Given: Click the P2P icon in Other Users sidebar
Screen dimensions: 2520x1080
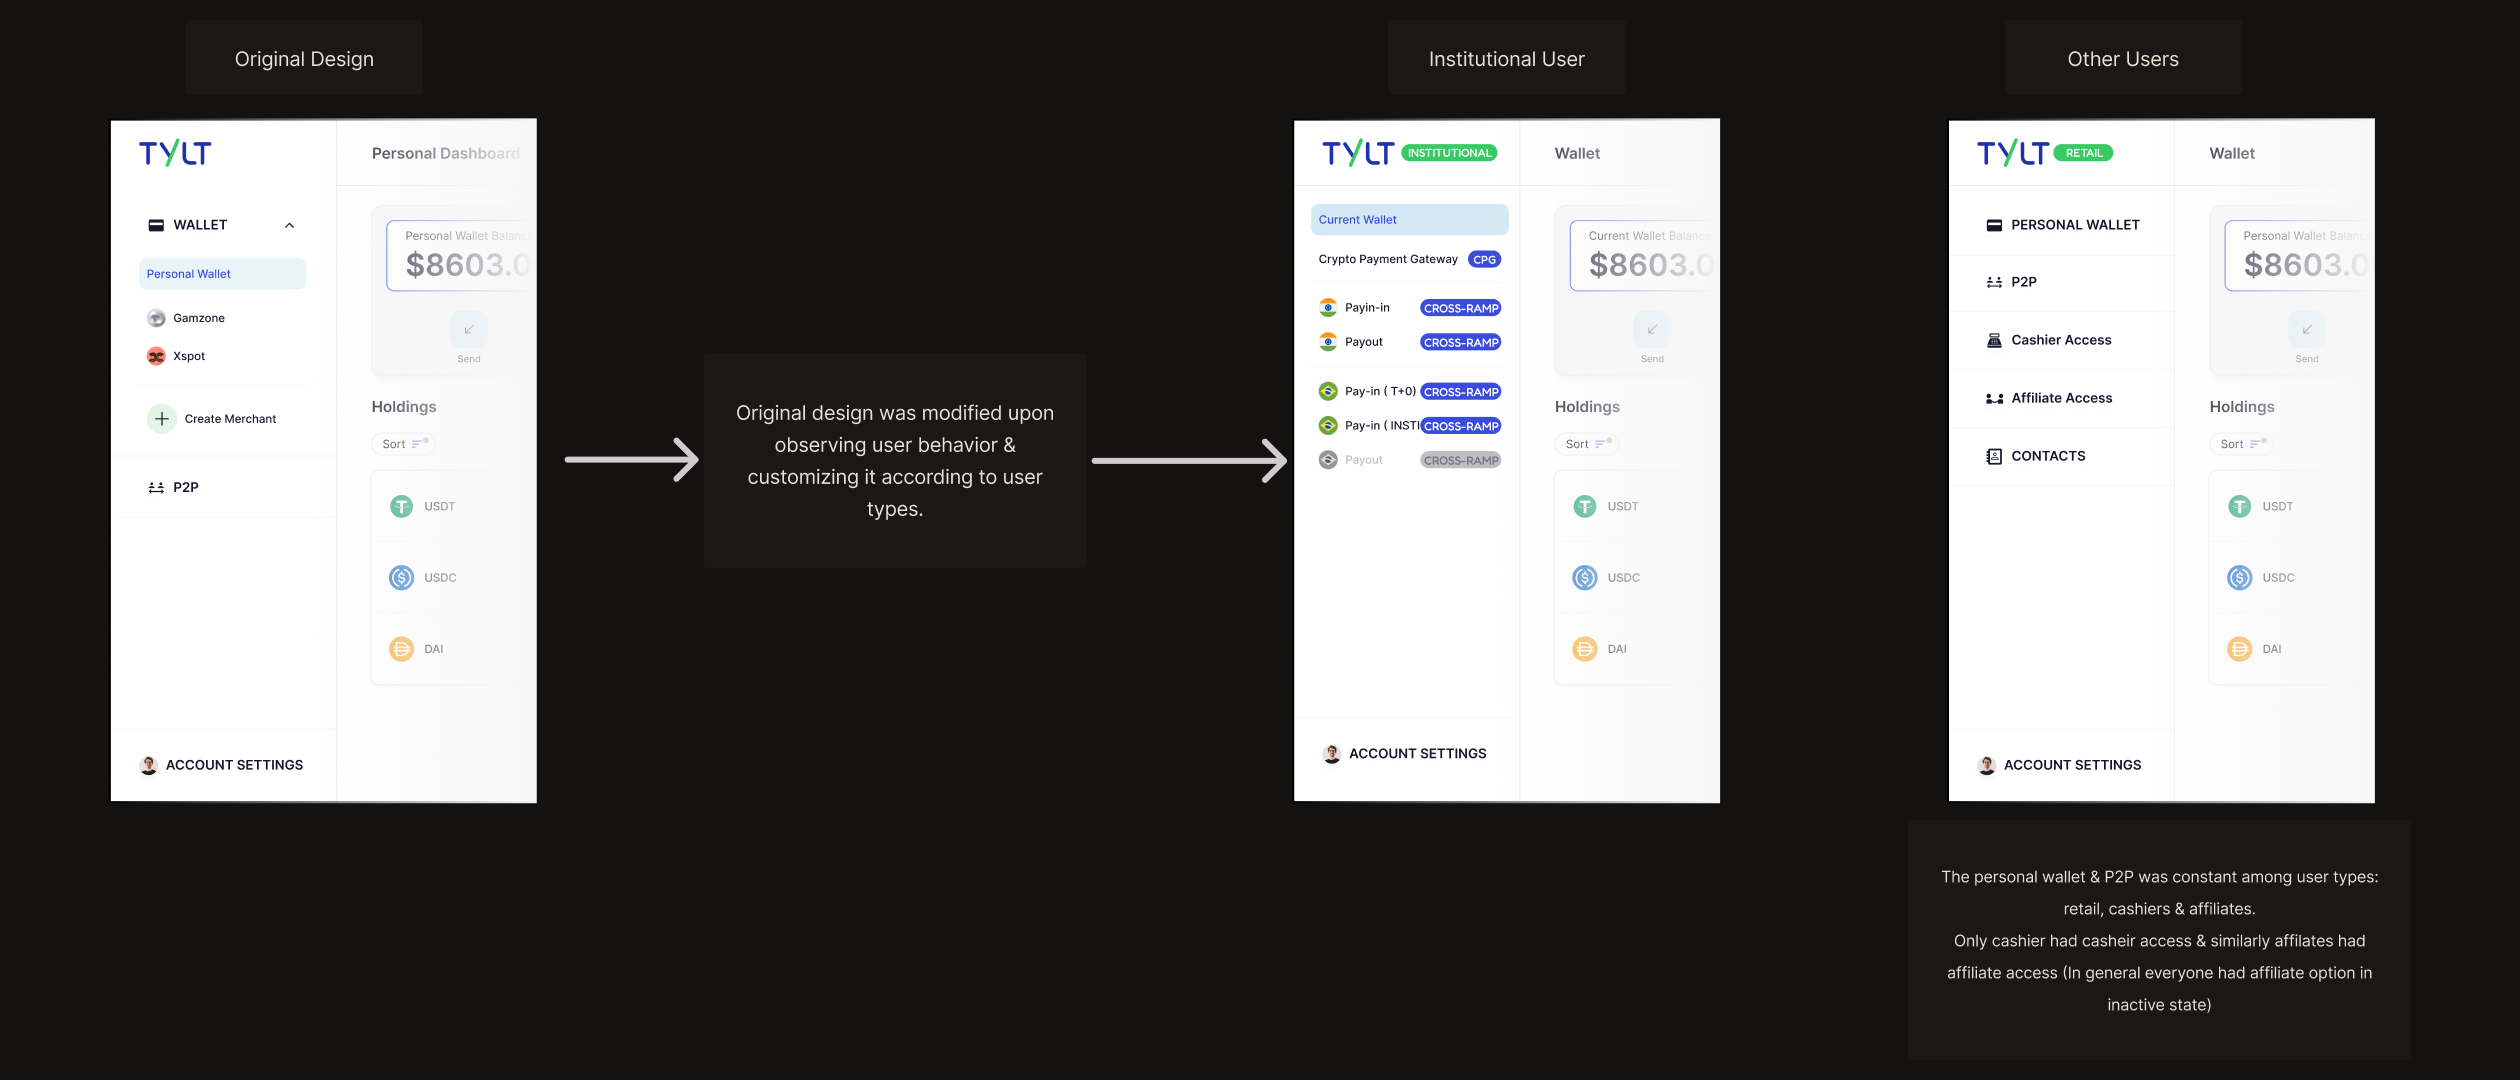Looking at the screenshot, I should 1994,282.
